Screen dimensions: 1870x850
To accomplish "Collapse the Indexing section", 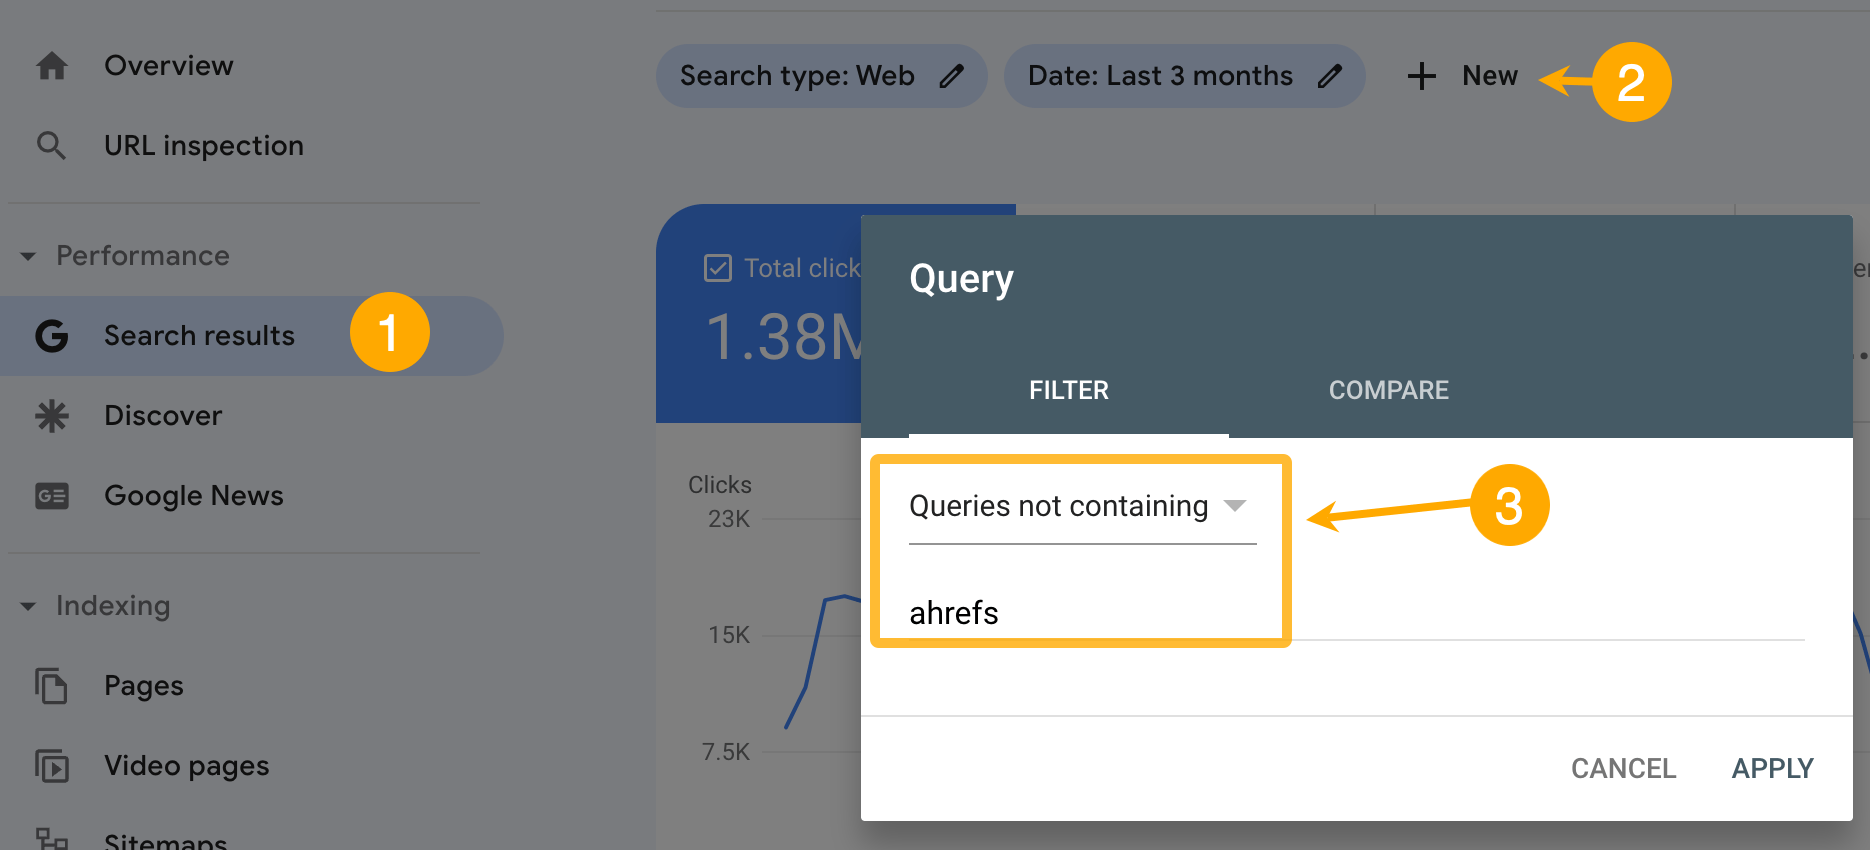I will [x=27, y=605].
